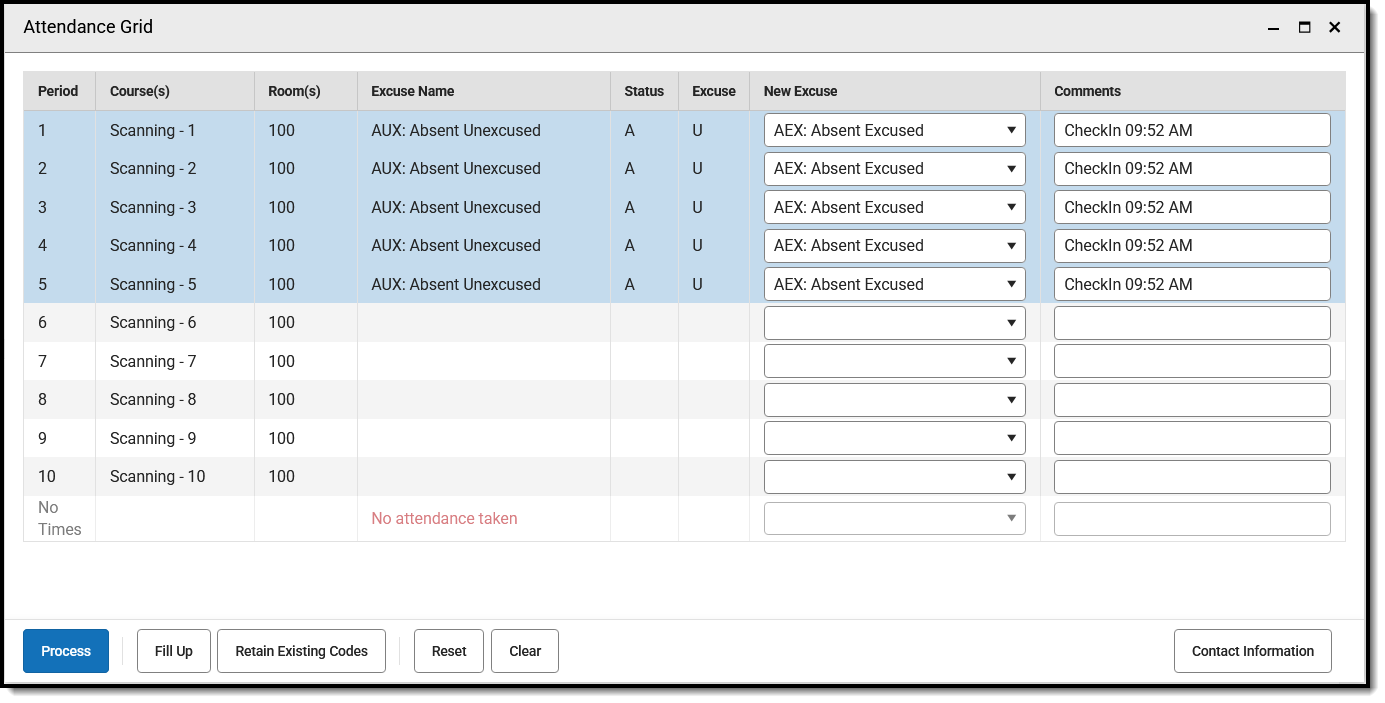Click the No attendance taken entry
Viewport: 1385px width, 703px height.
point(444,518)
